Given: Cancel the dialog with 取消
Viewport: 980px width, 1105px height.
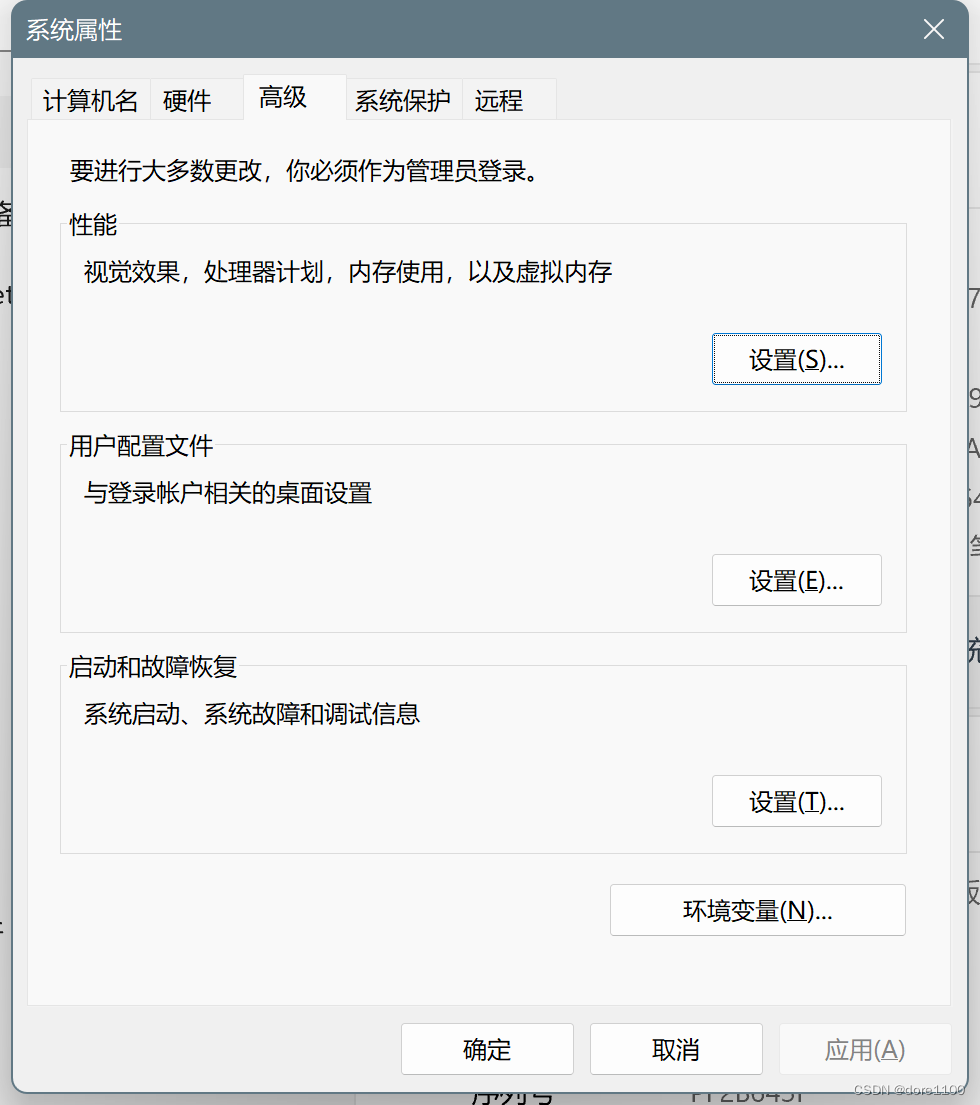Looking at the screenshot, I should (676, 1049).
